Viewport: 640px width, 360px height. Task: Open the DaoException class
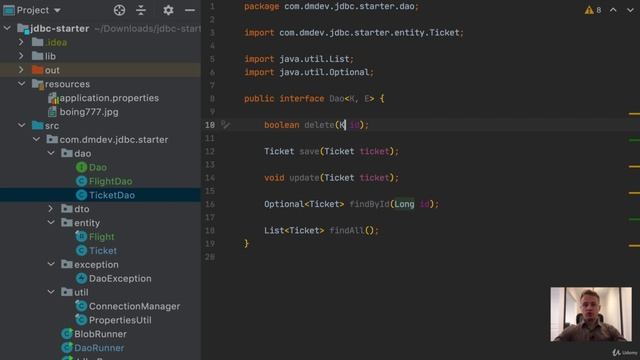tap(120, 278)
